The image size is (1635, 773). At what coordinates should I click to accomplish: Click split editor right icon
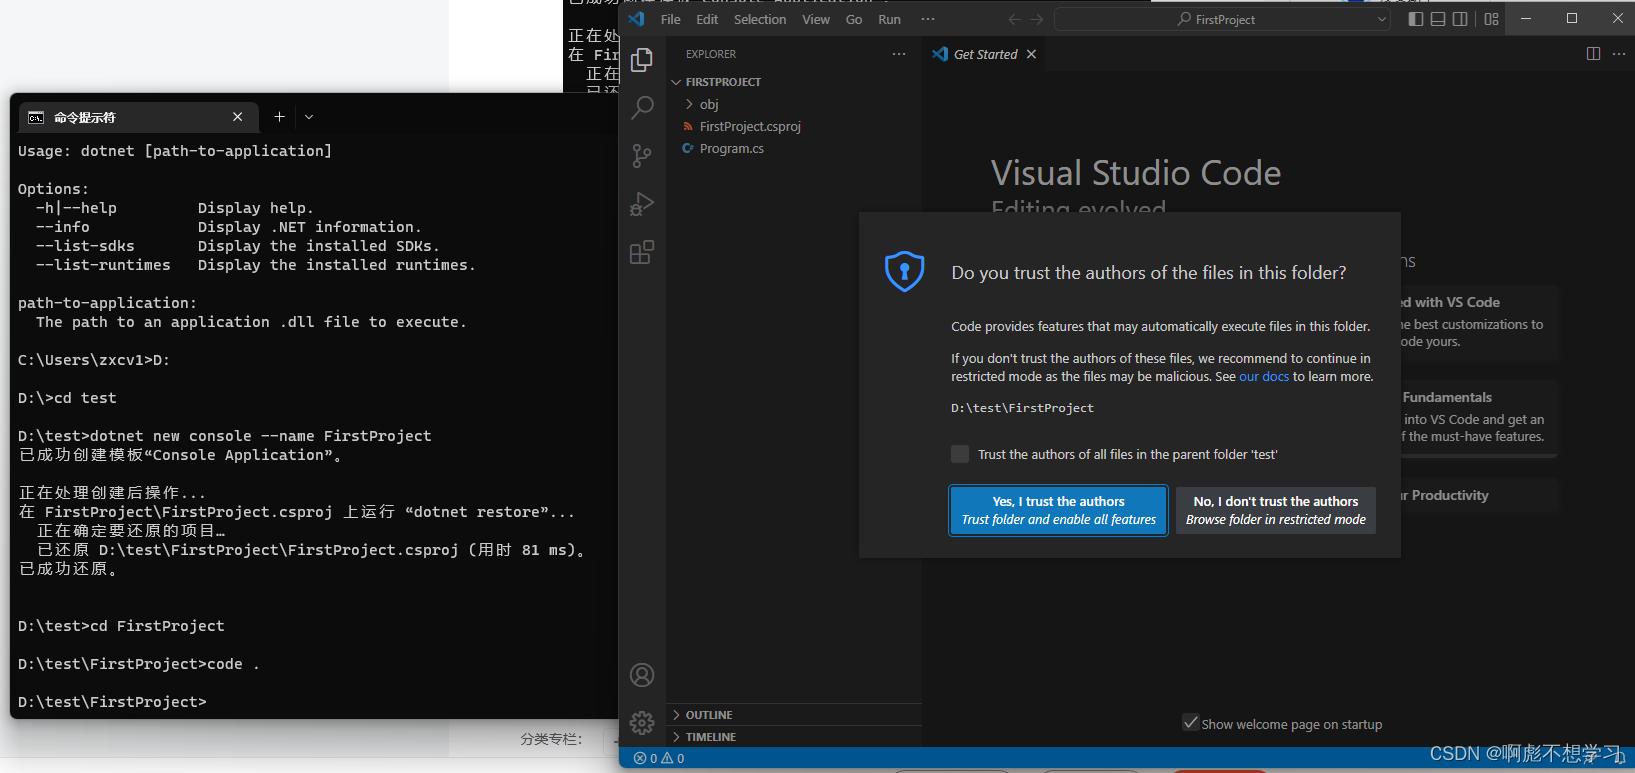point(1593,54)
